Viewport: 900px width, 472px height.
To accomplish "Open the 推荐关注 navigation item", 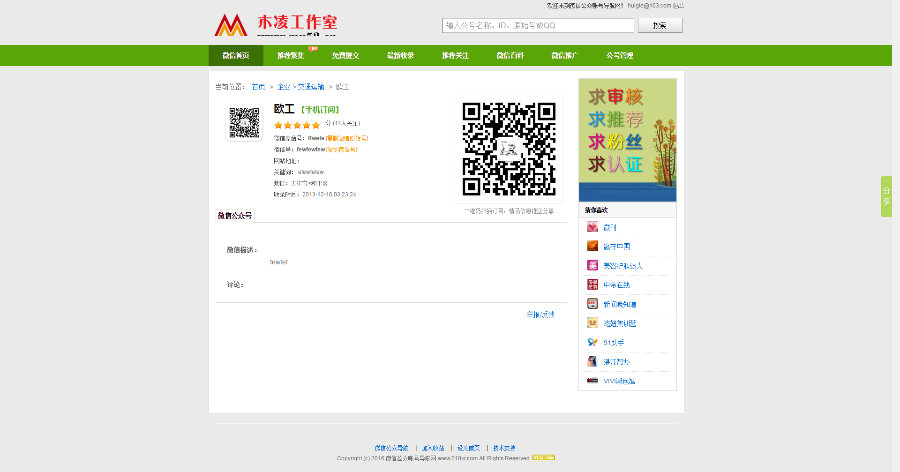I will coord(455,56).
